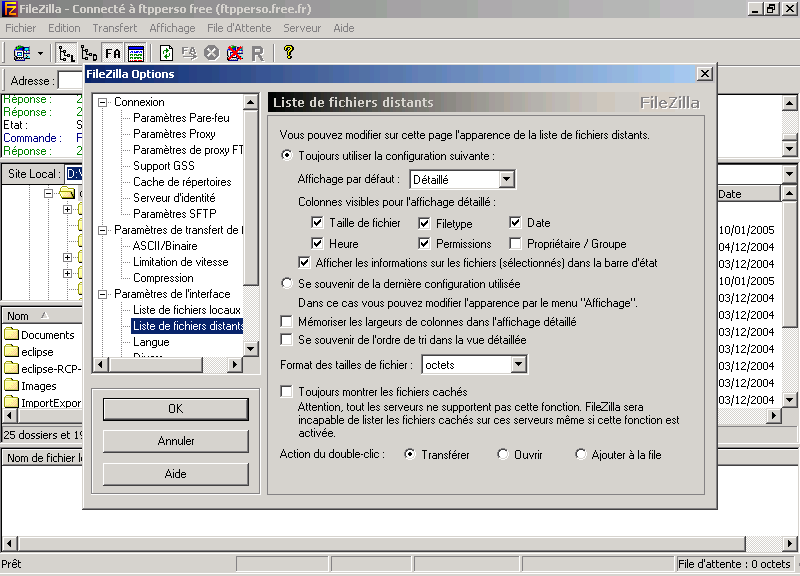Image resolution: width=800 pixels, height=576 pixels.
Task: Open the Site Local path dropdown arrow
Action: (x=789, y=173)
